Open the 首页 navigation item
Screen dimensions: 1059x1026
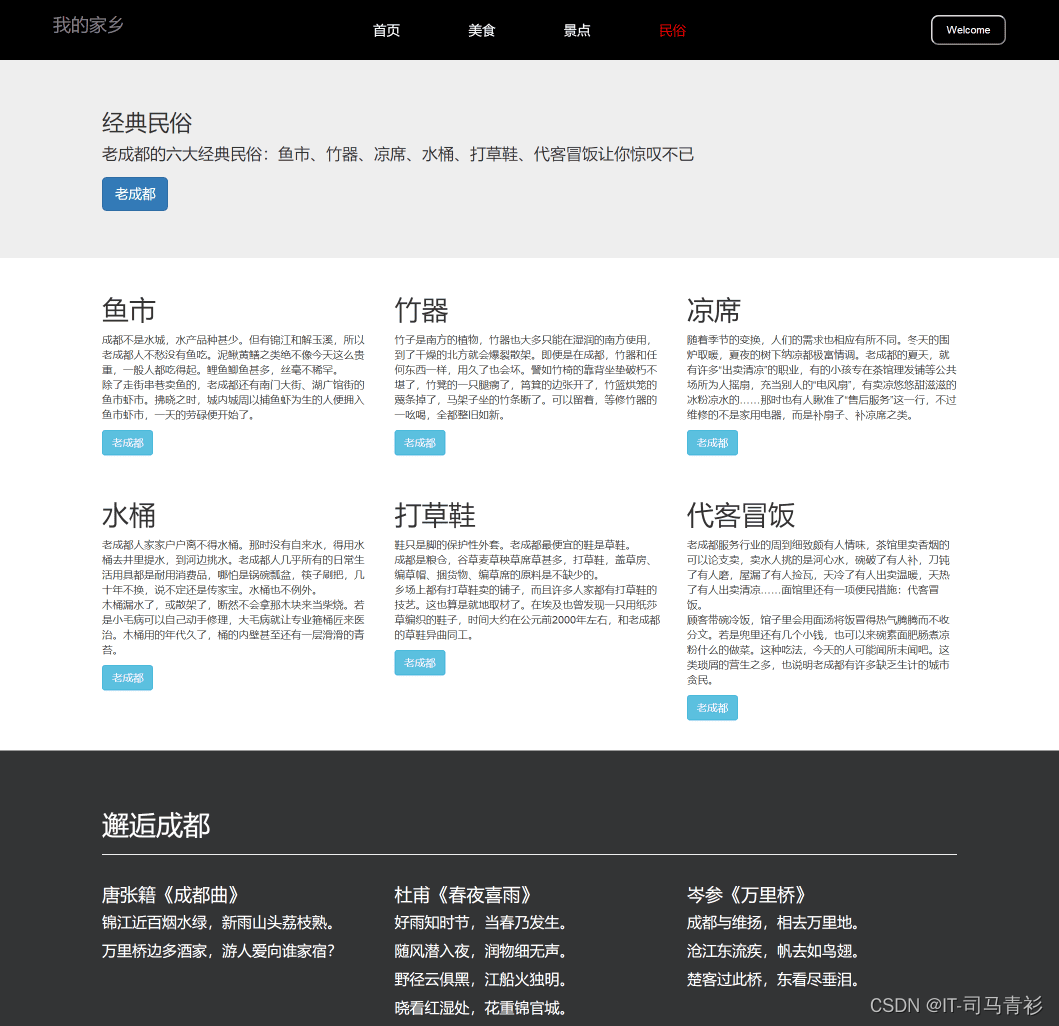coord(386,30)
